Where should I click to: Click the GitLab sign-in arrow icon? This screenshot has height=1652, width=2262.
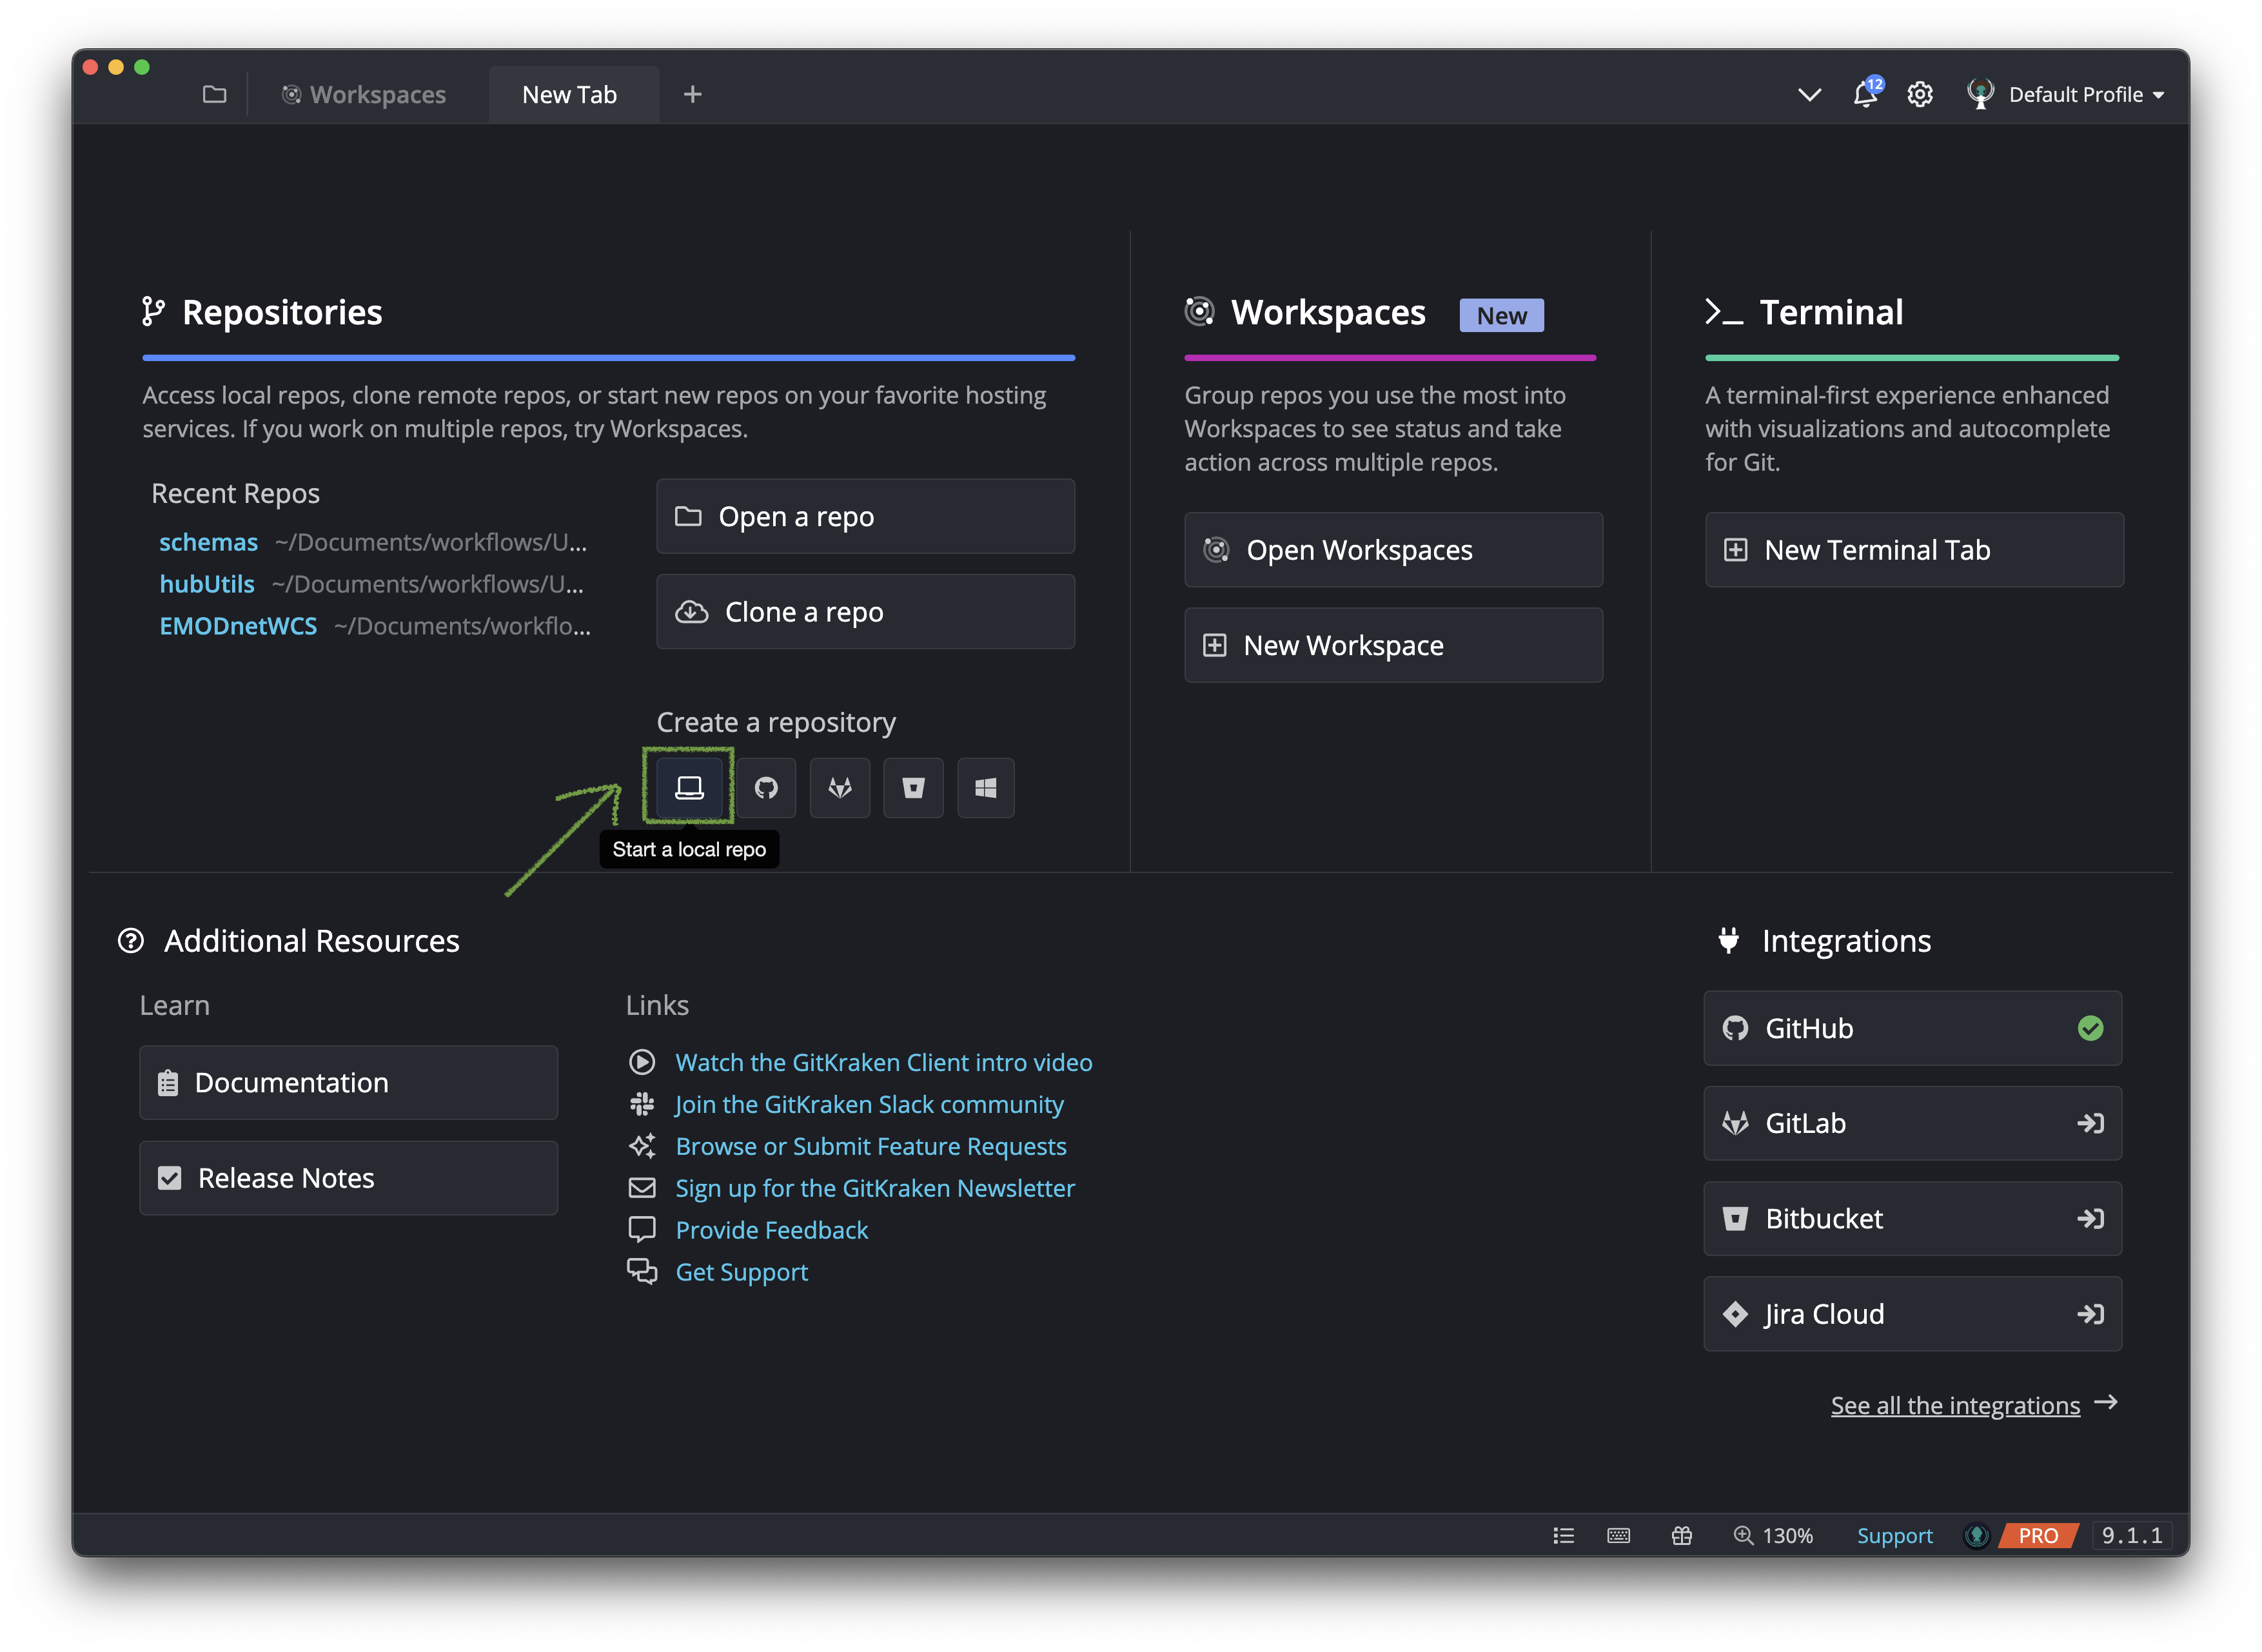tap(2090, 1123)
